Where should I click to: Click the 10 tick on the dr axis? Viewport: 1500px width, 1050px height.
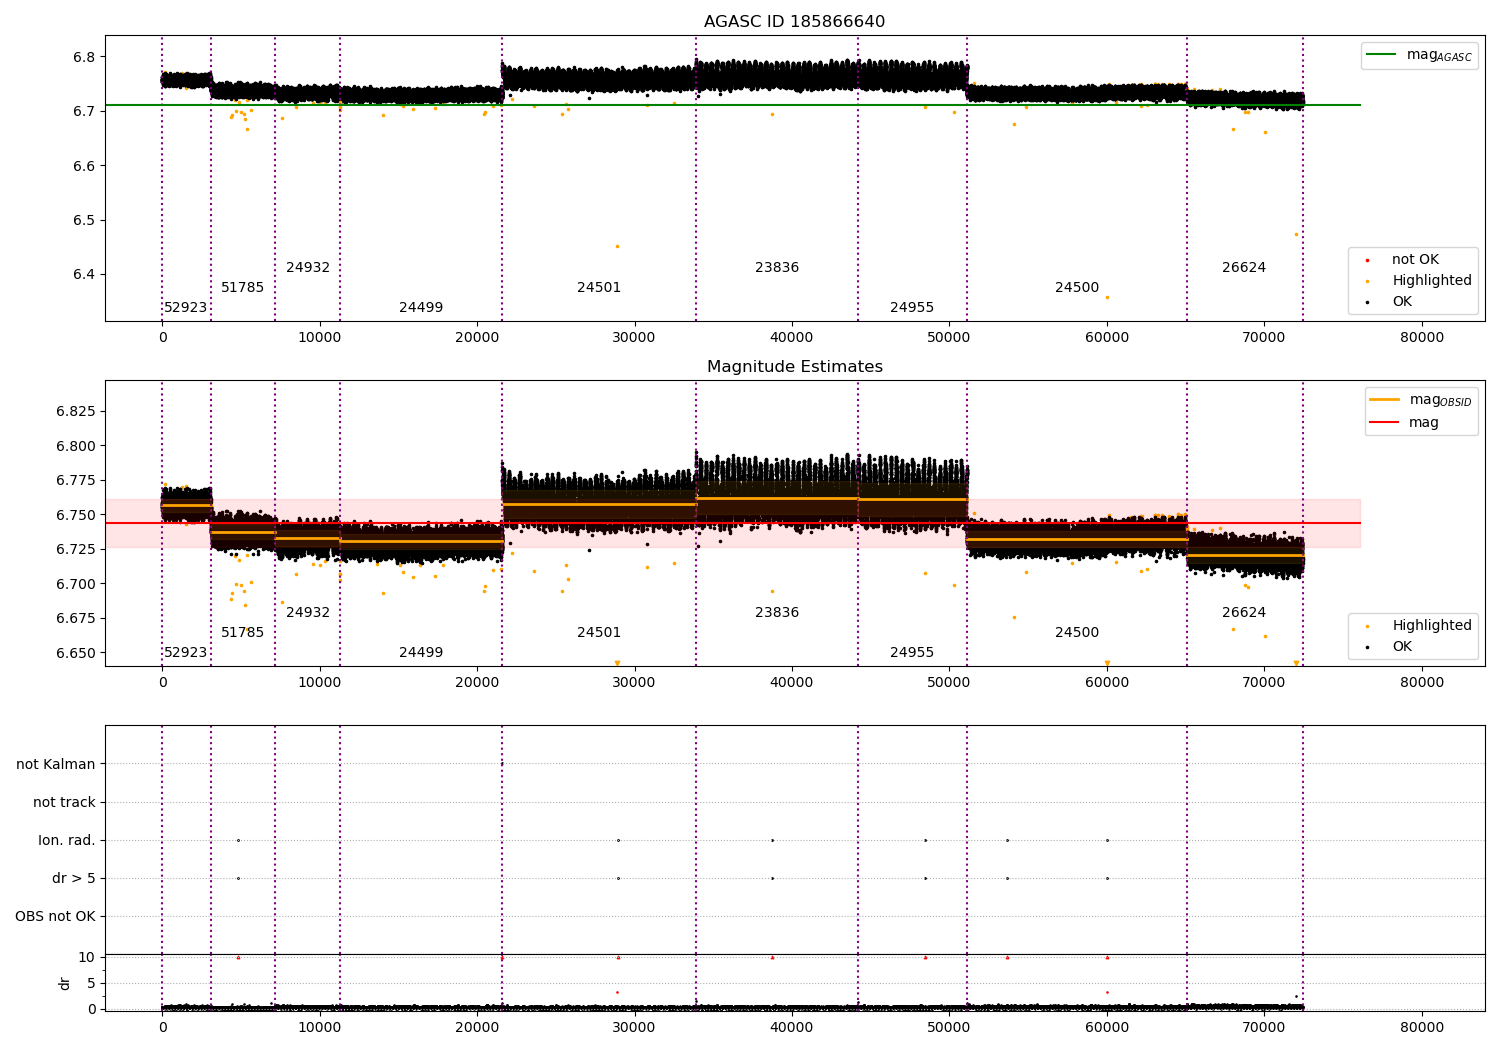87,957
